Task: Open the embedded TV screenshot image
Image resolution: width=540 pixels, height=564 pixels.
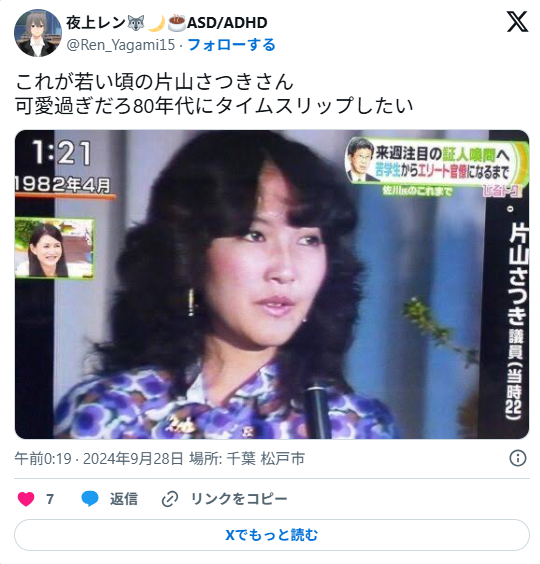Action: point(272,285)
